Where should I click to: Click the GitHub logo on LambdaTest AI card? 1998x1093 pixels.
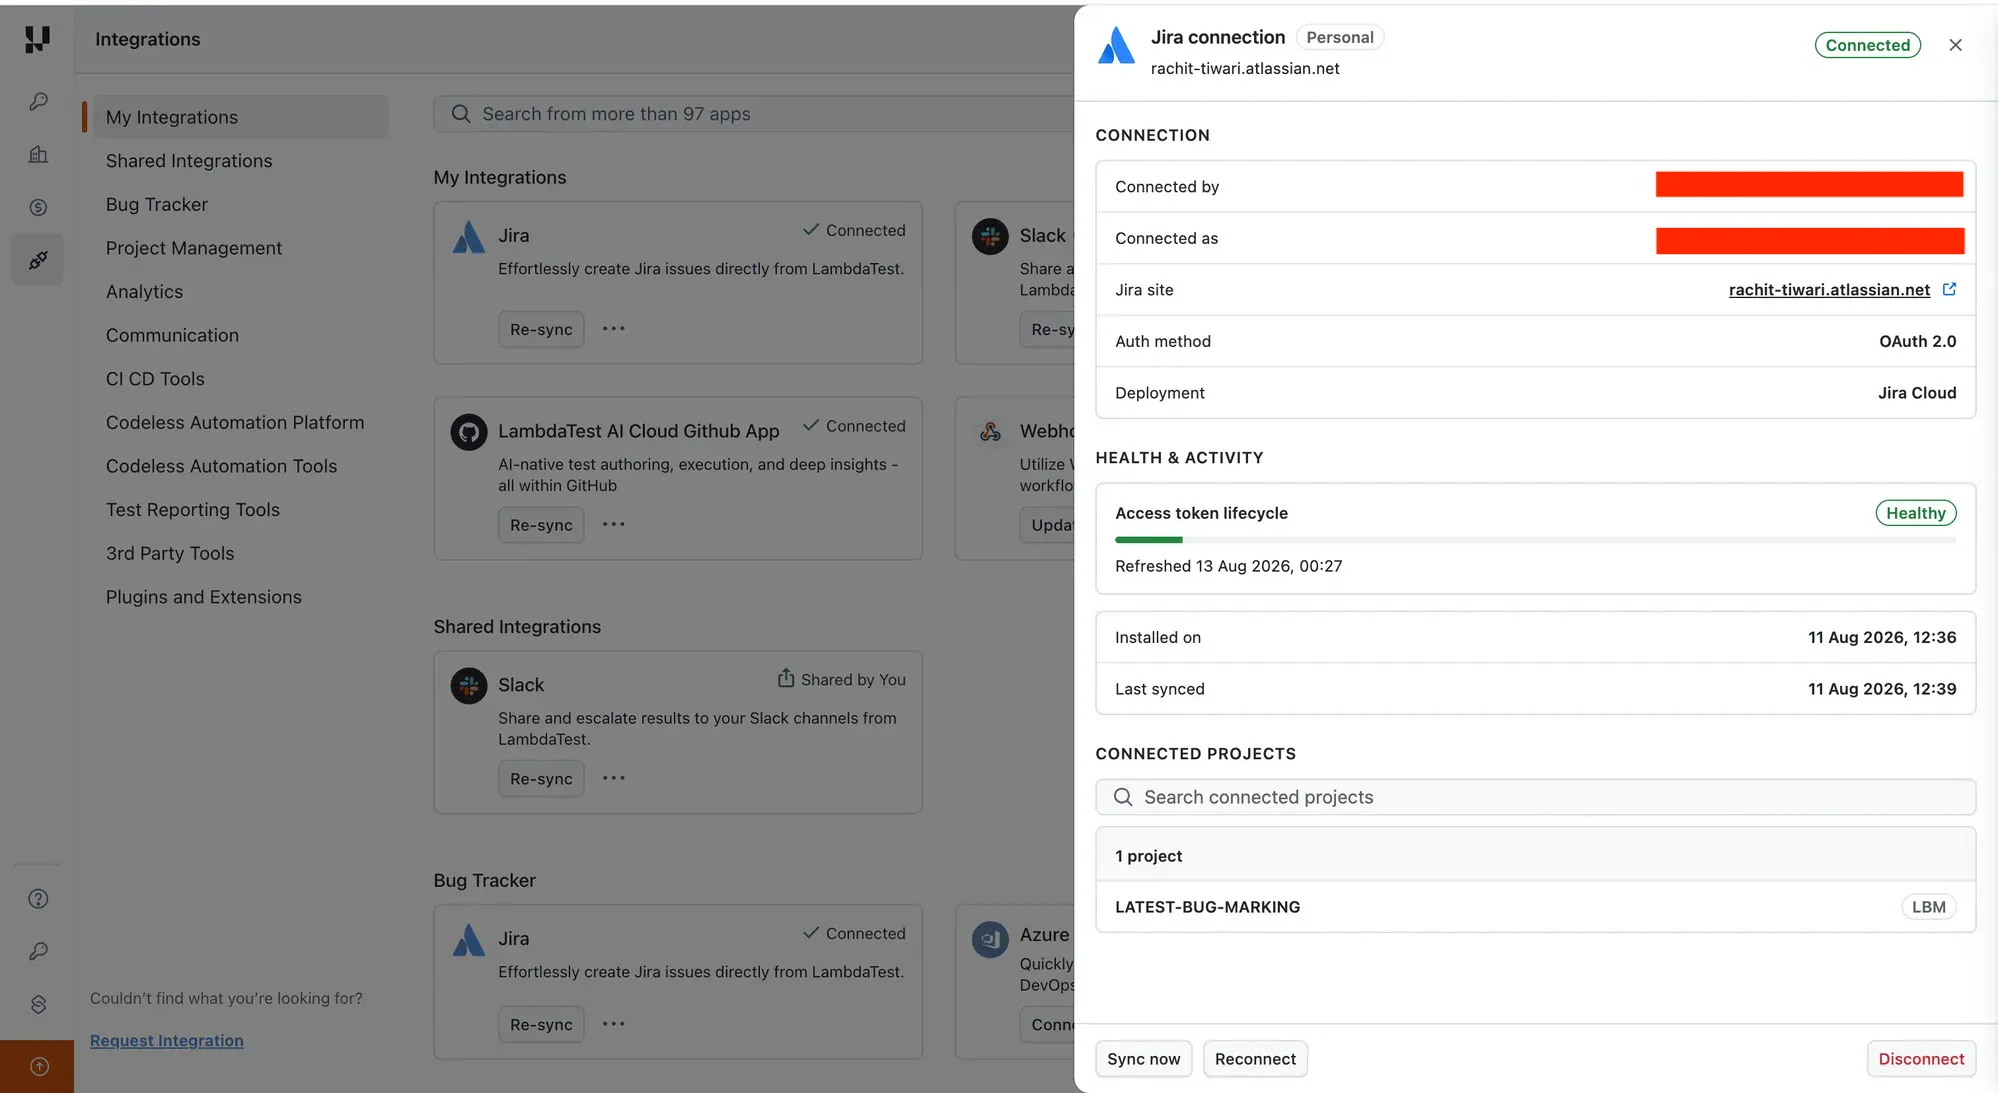pos(468,432)
